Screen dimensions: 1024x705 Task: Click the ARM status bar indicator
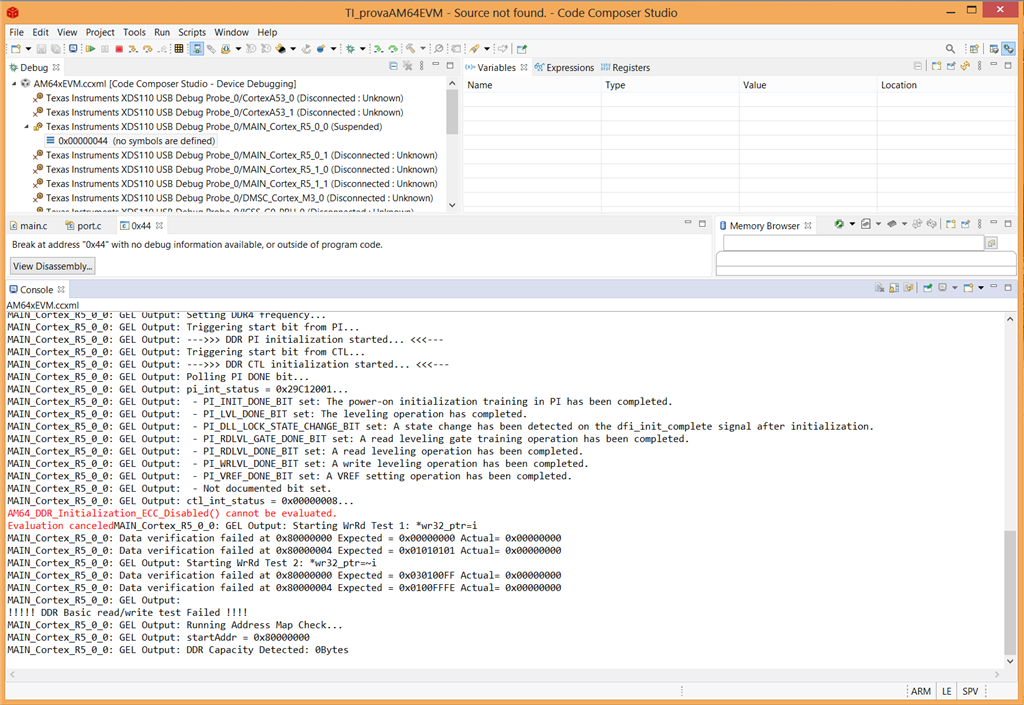(921, 691)
